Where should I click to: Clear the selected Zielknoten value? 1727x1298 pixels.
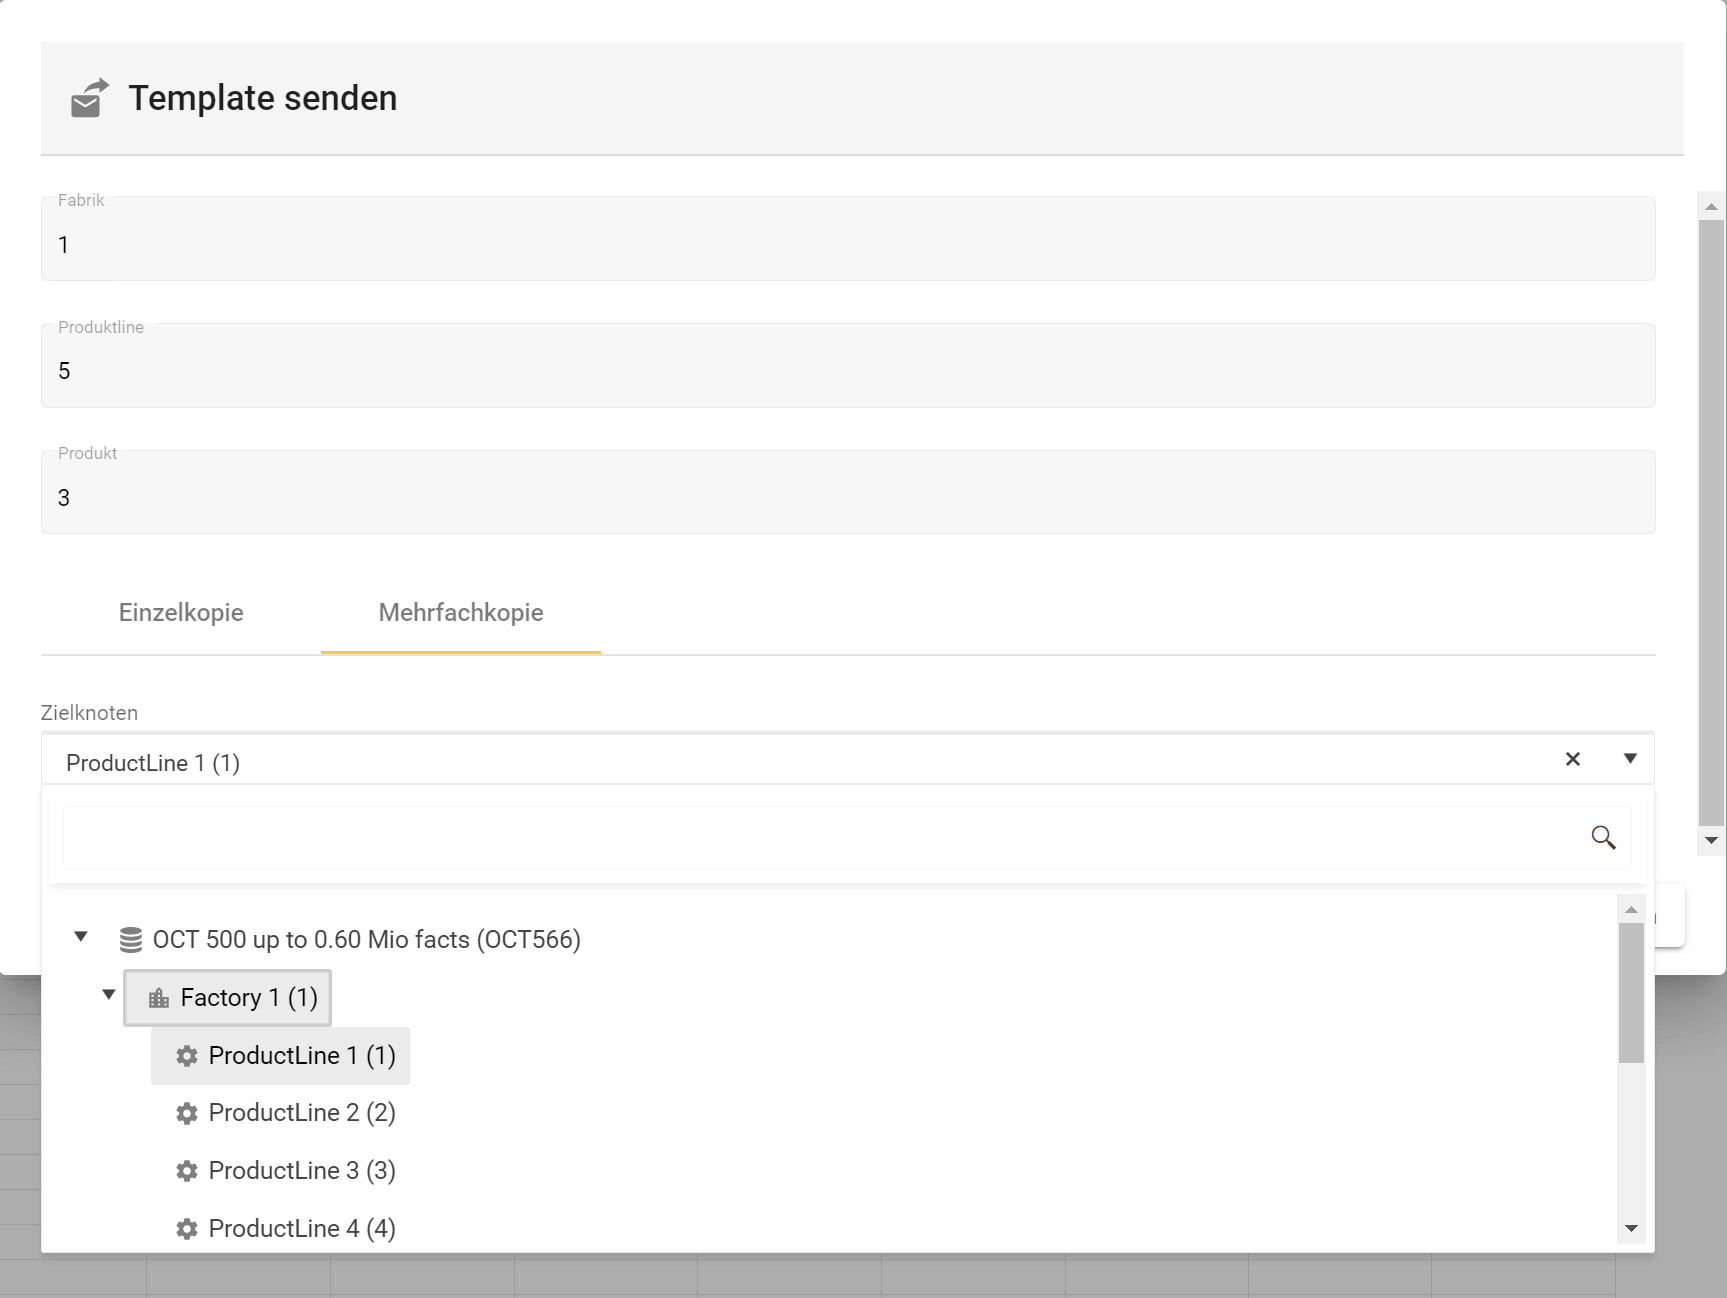tap(1572, 759)
